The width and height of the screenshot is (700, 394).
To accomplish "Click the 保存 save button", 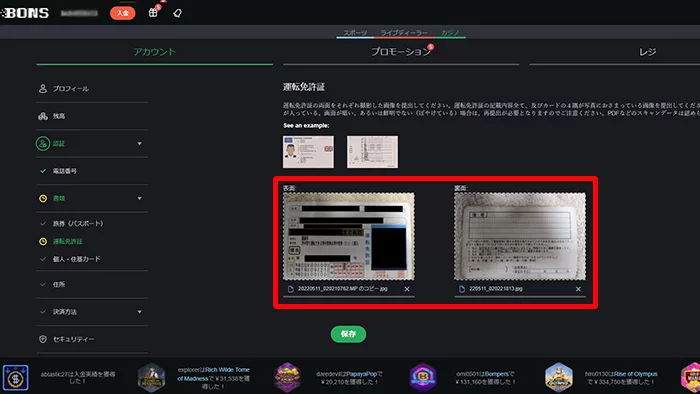I will click(348, 334).
